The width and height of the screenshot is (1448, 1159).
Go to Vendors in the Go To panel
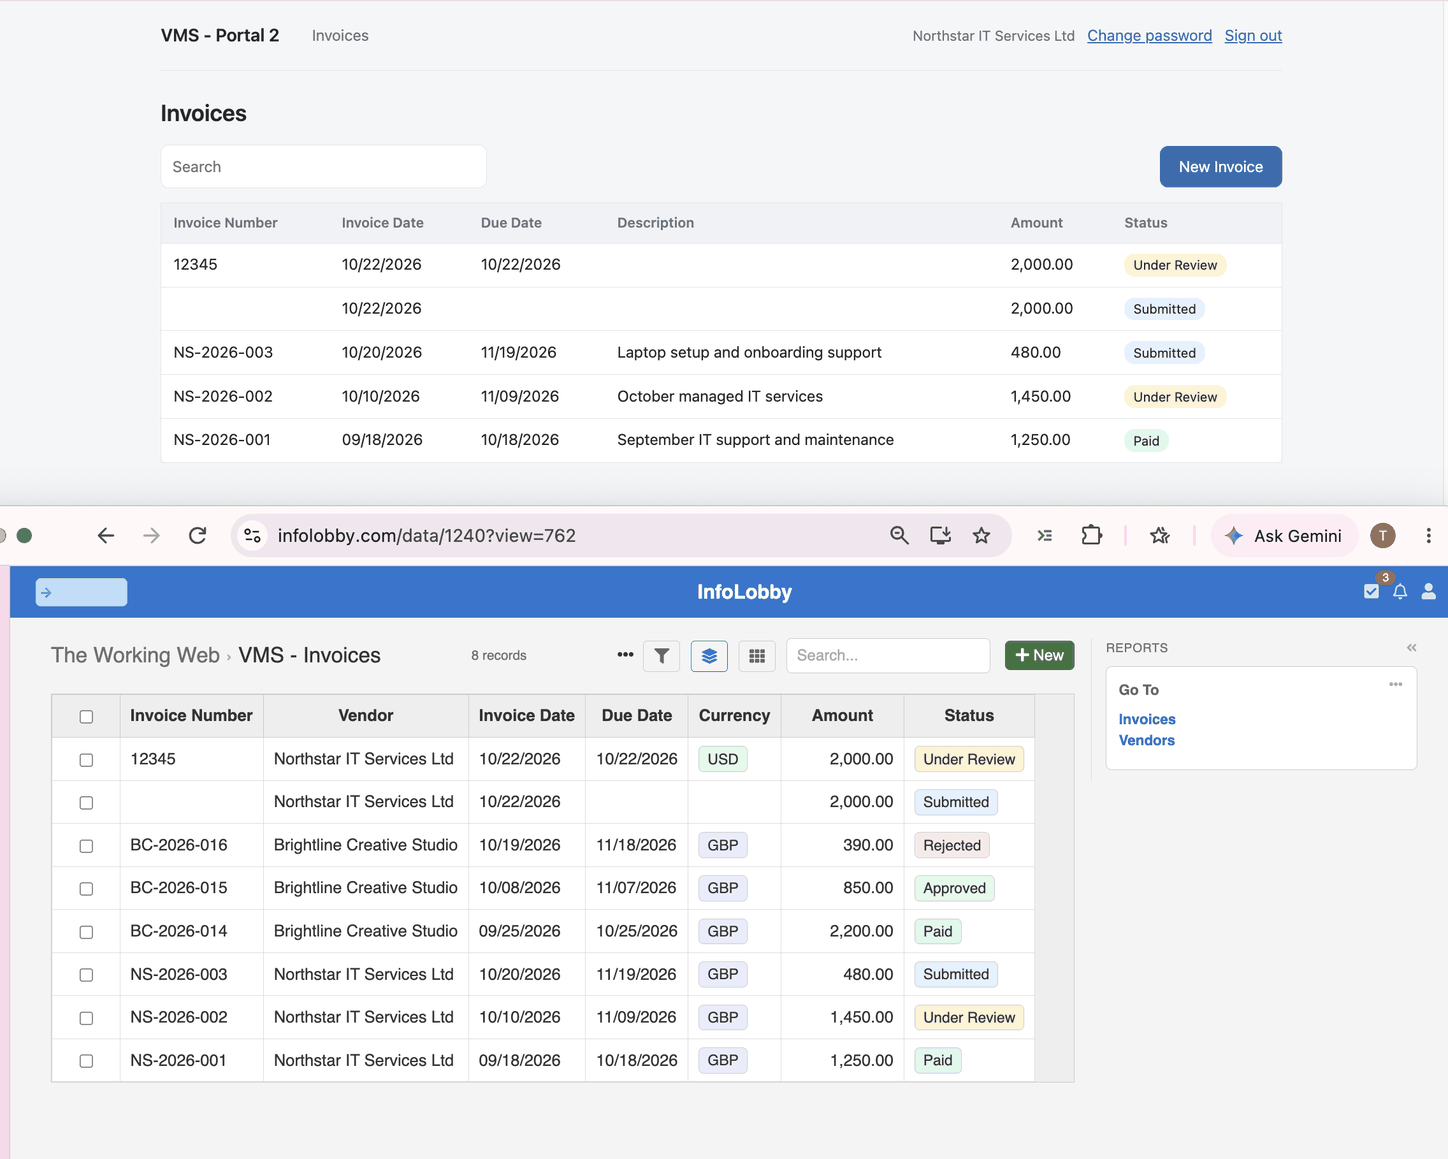coord(1146,740)
